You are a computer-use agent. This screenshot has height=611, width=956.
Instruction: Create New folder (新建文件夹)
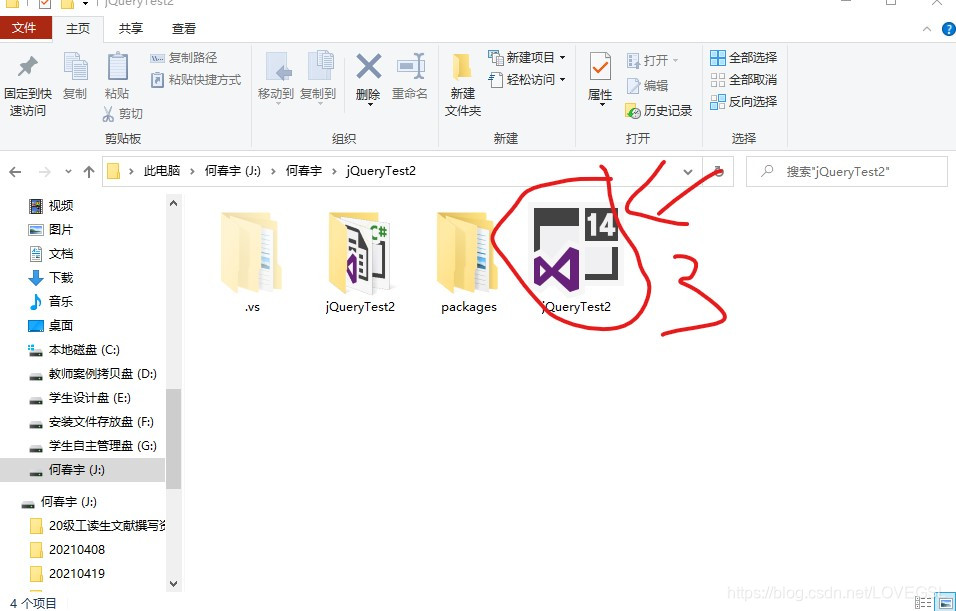[x=463, y=85]
